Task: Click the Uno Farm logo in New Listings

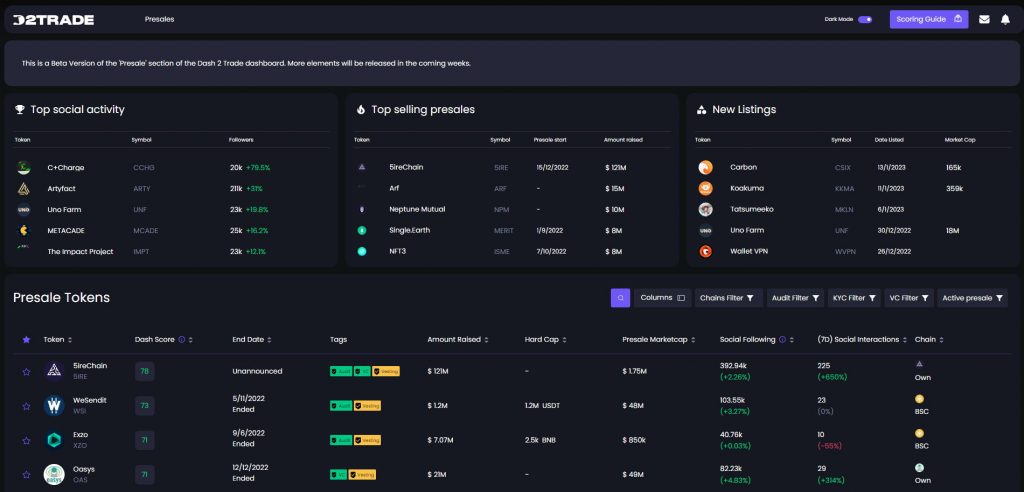Action: coord(705,230)
